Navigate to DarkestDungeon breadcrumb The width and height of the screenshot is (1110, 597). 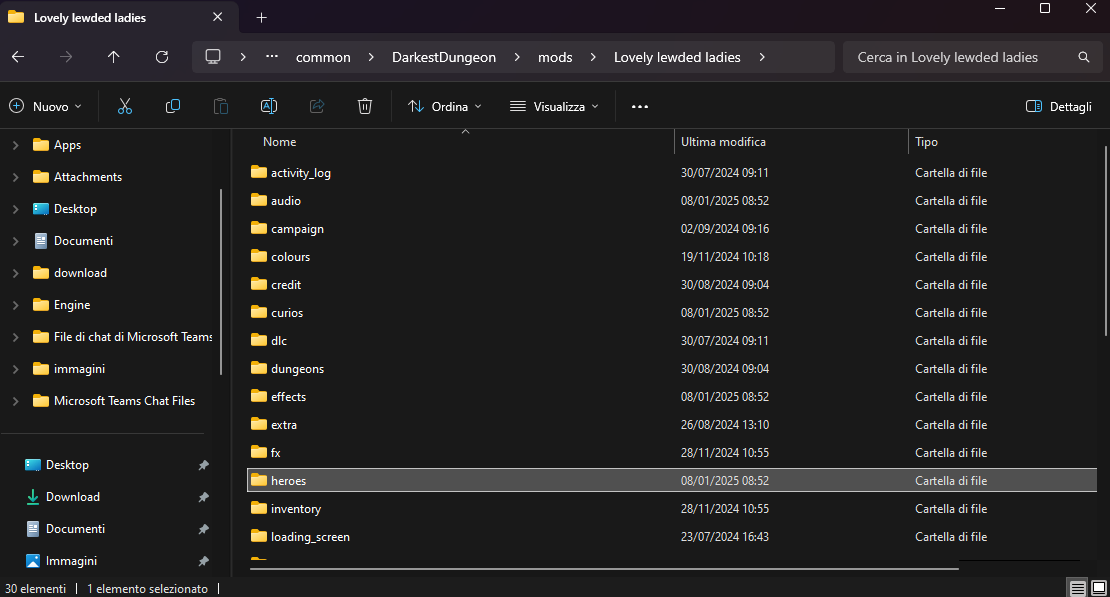click(444, 57)
